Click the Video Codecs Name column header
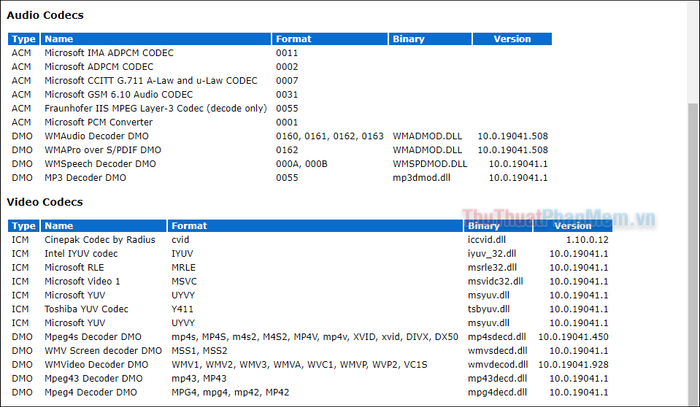The height and width of the screenshot is (407, 700). coord(104,226)
